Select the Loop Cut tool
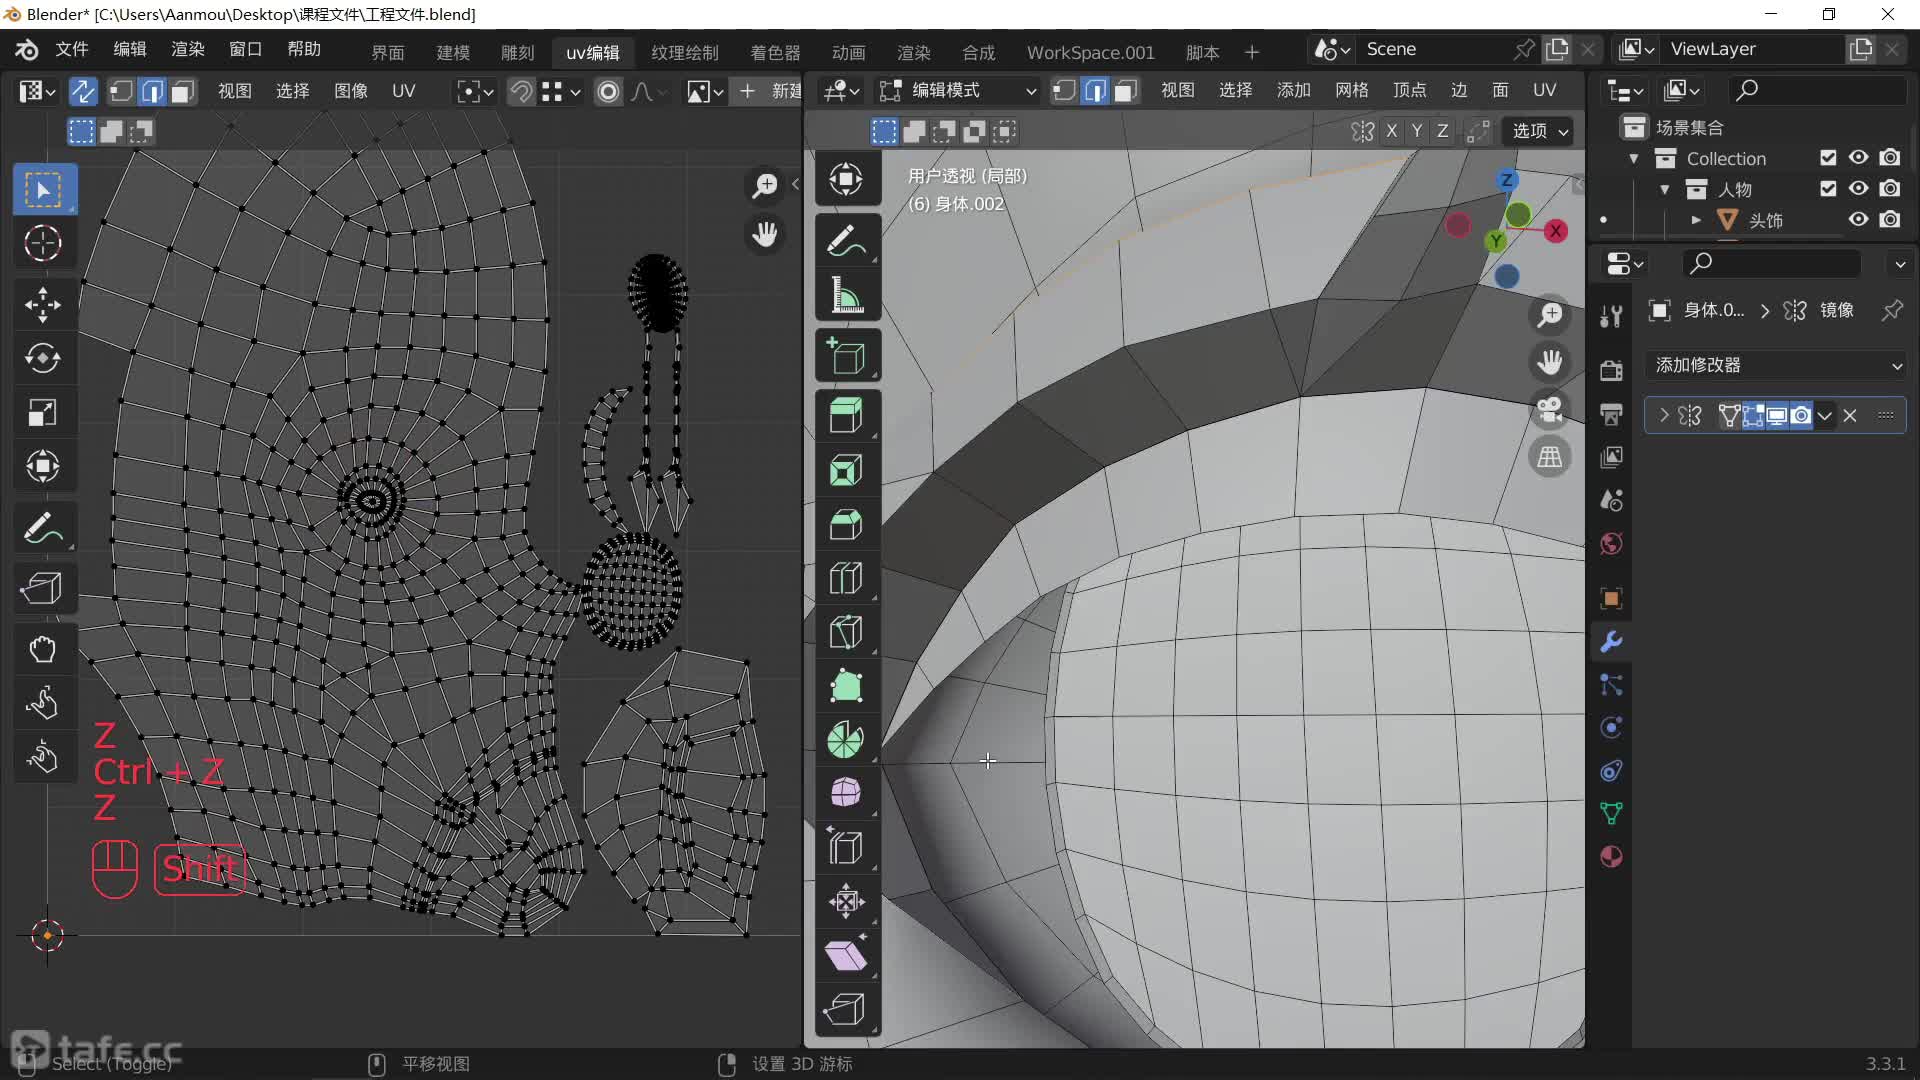This screenshot has height=1080, width=1920. [x=847, y=577]
